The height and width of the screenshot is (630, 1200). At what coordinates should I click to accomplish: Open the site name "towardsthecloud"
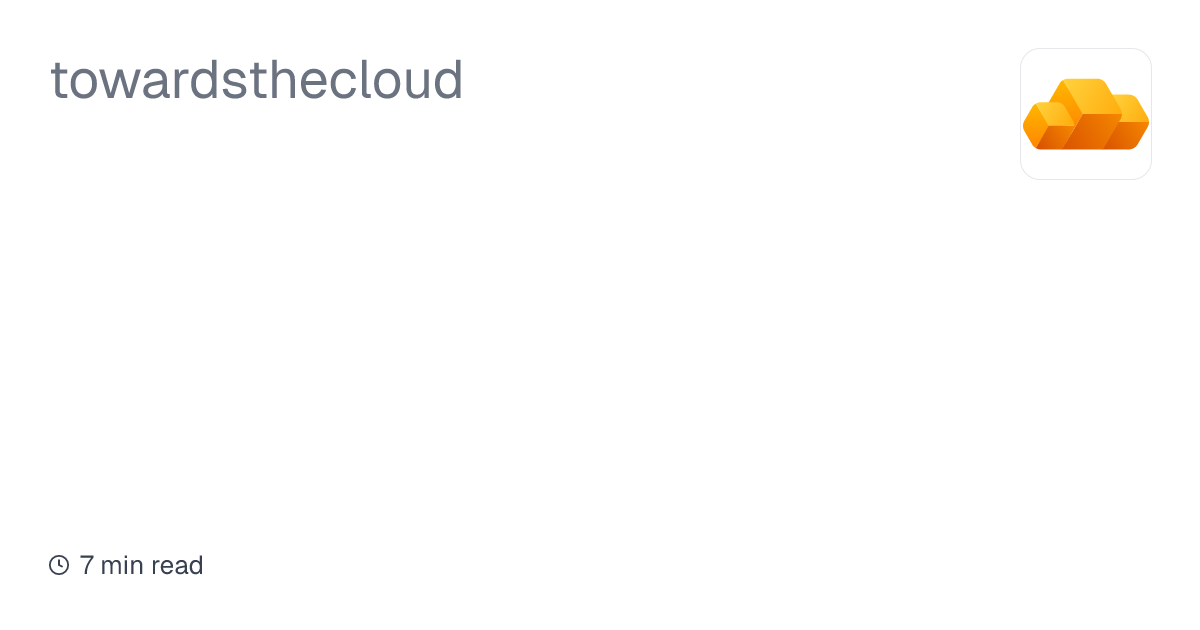[x=256, y=80]
